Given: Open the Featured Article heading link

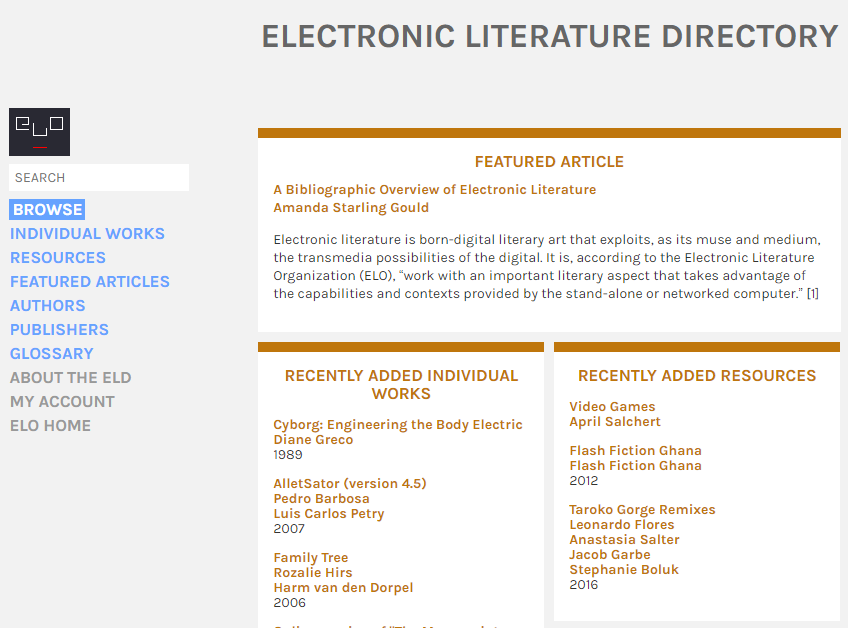Looking at the screenshot, I should 549,162.
